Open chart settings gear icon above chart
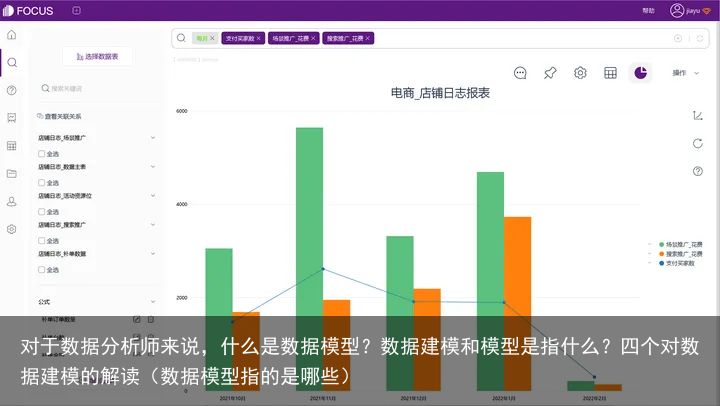The width and height of the screenshot is (720, 406). (x=580, y=73)
